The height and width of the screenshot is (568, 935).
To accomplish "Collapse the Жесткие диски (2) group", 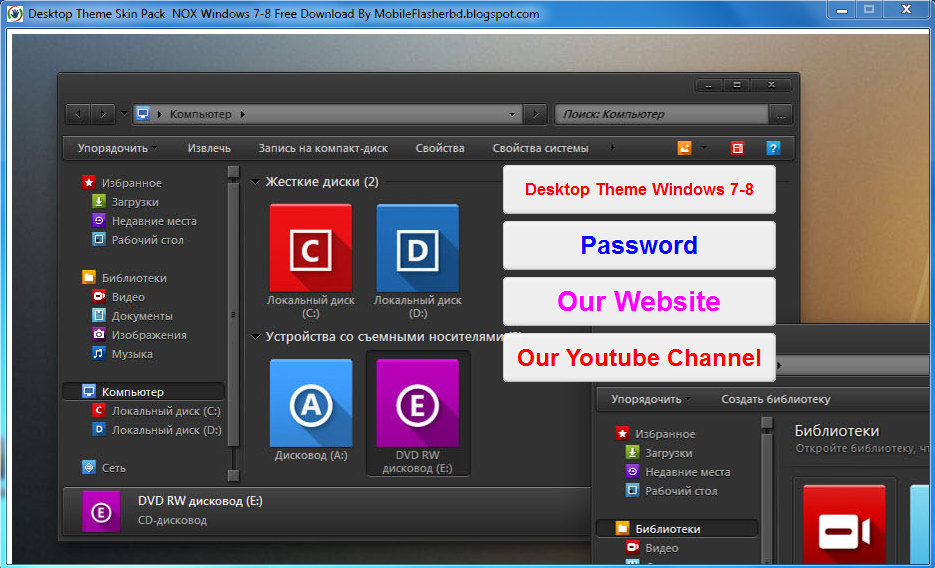I will tap(255, 182).
